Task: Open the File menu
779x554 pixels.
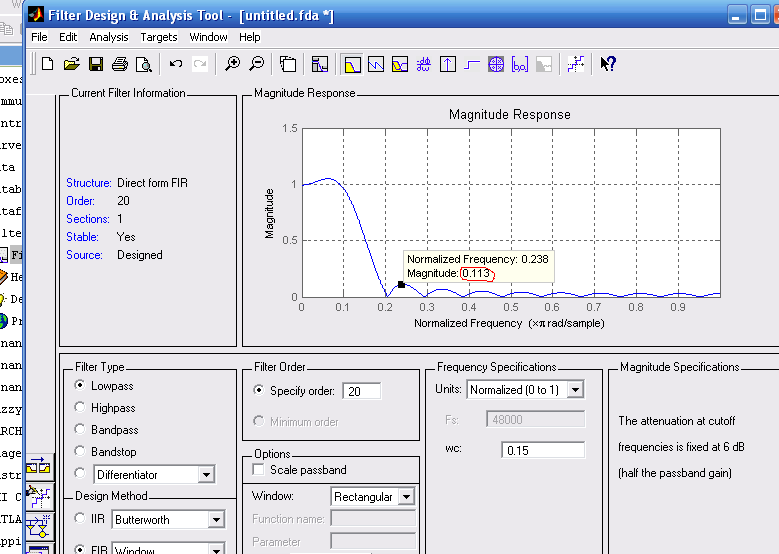Action: click(39, 37)
